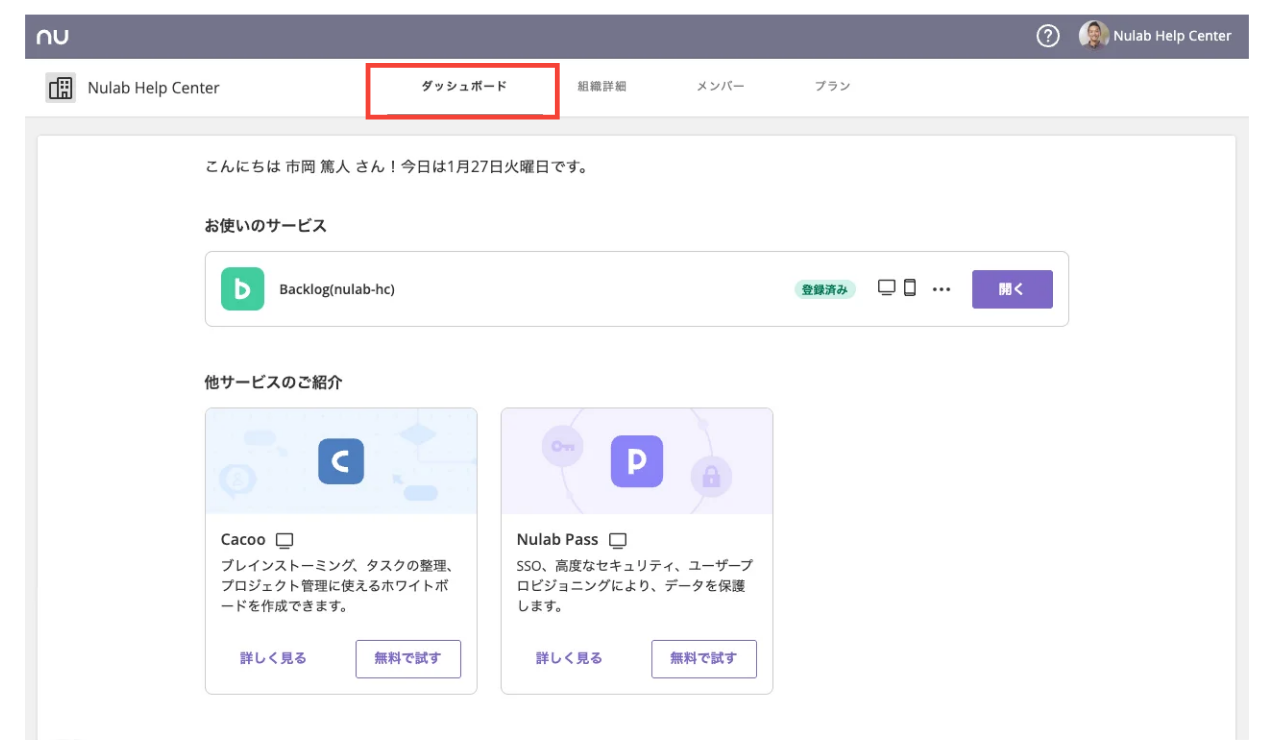
Task: Click 詳しく見る under Nulab Pass
Action: 569,658
